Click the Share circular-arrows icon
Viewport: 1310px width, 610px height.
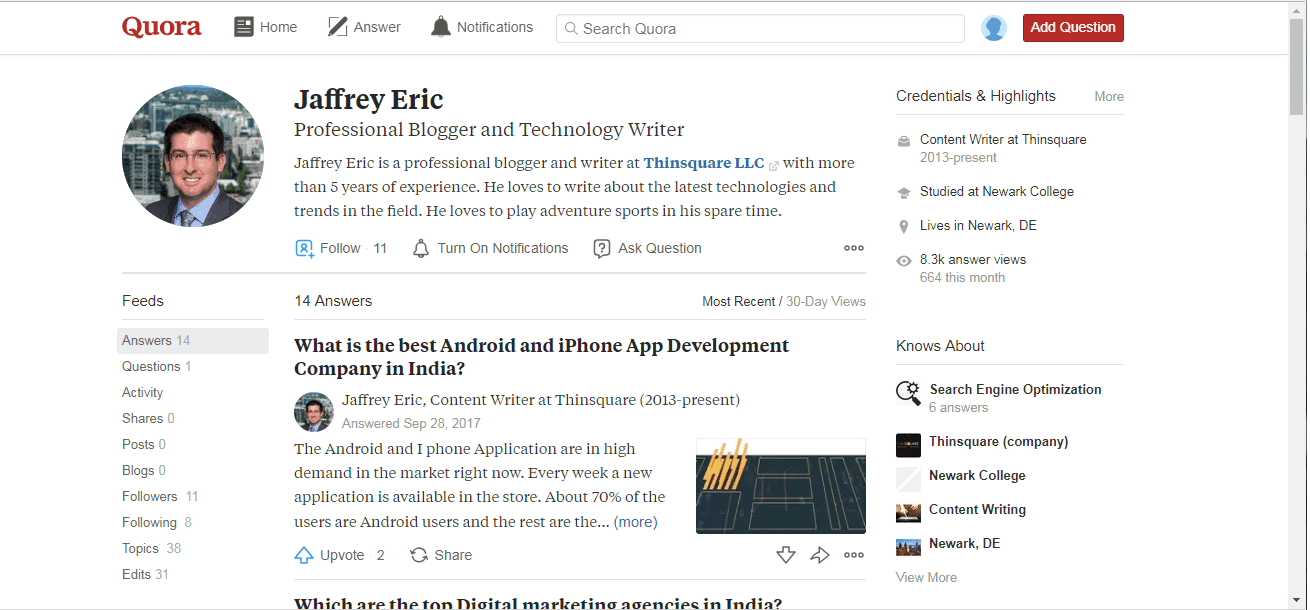point(419,555)
